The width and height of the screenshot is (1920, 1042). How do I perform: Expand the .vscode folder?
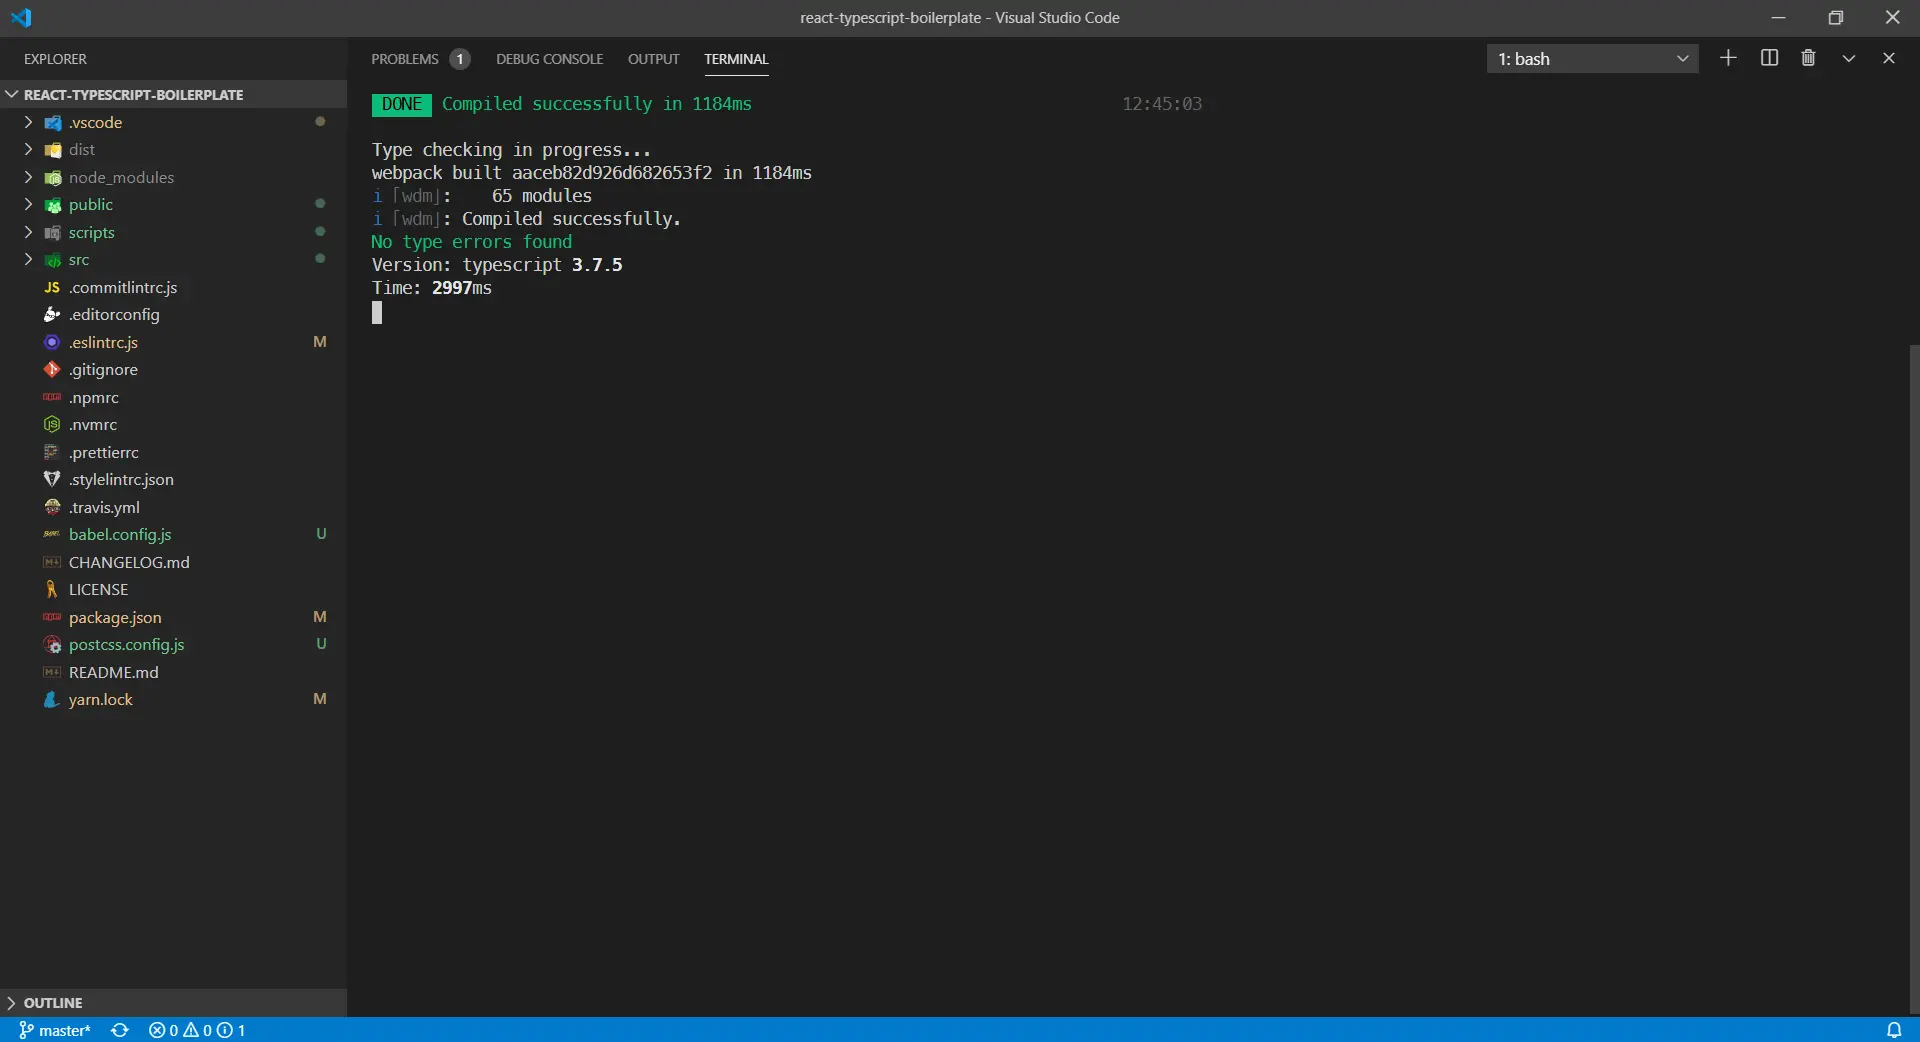(x=173, y=122)
